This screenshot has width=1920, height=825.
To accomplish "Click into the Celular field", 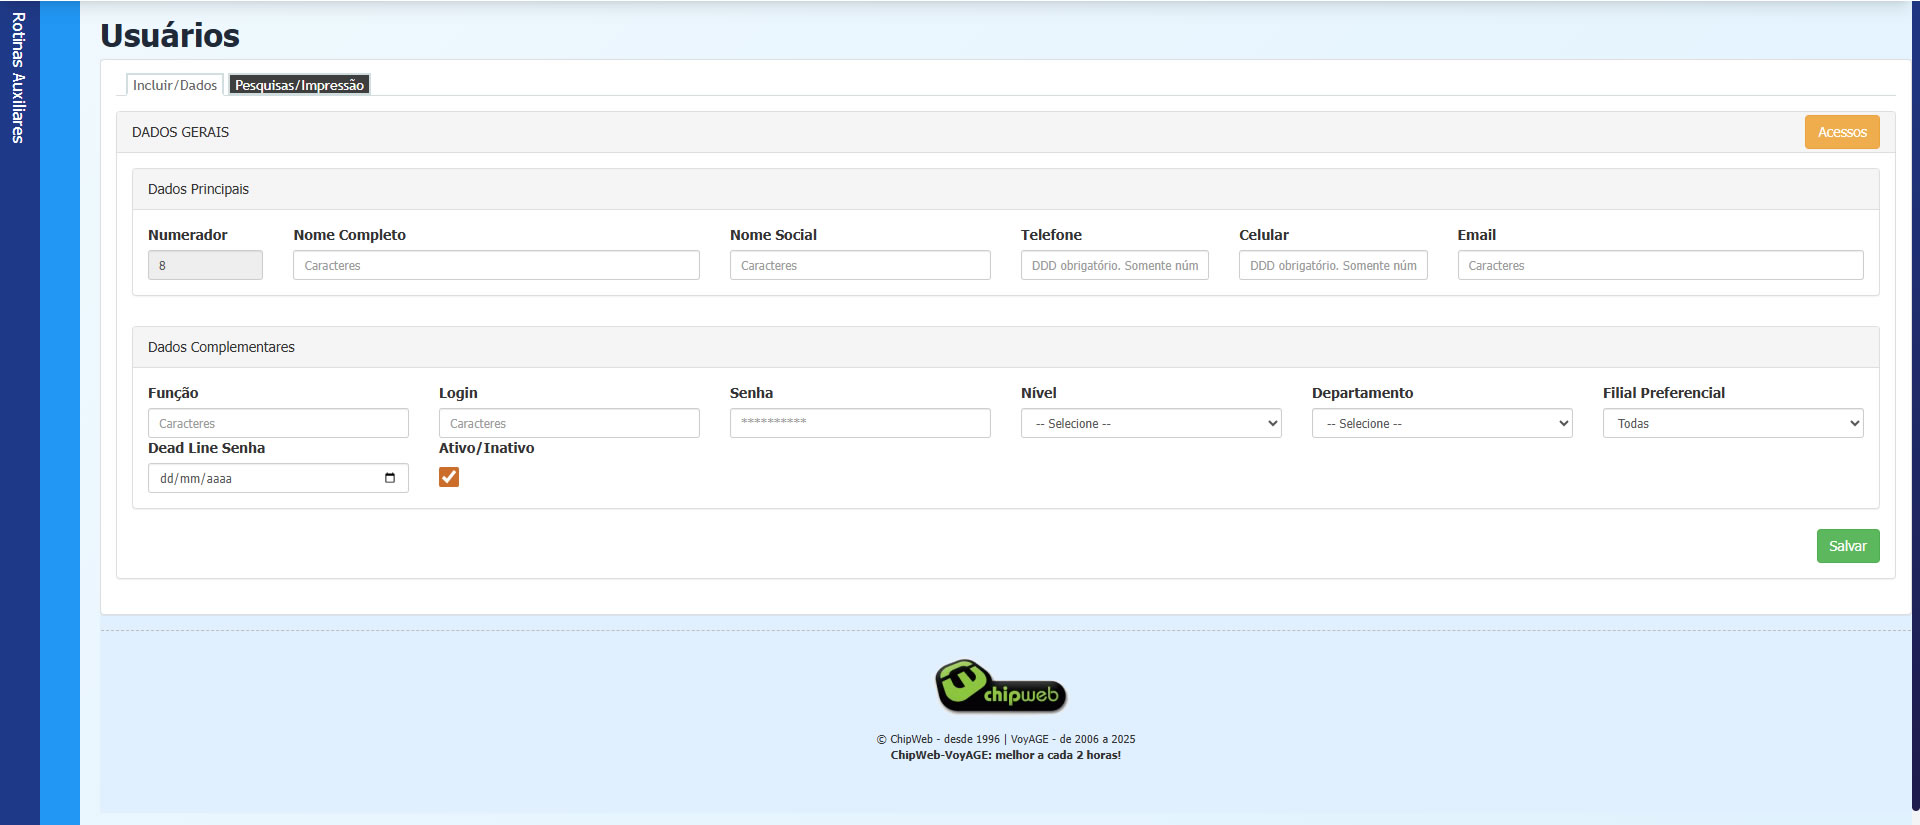I will [1333, 265].
